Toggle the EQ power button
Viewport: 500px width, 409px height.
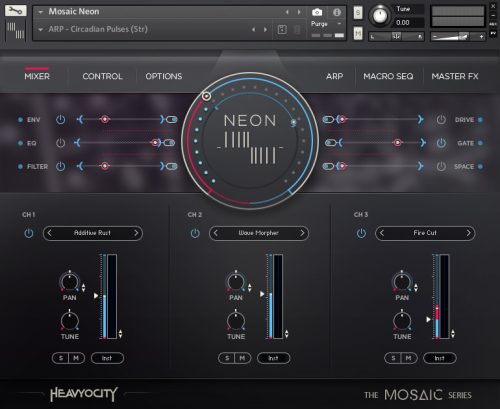tap(60, 143)
